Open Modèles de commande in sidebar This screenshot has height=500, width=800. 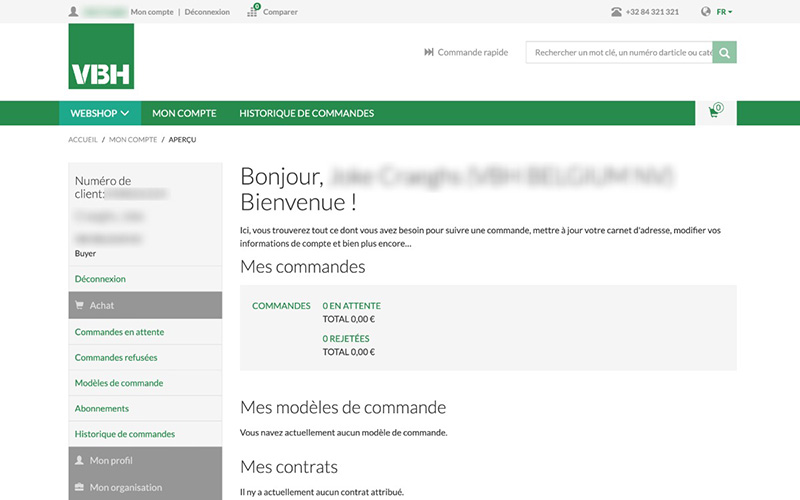tap(118, 383)
